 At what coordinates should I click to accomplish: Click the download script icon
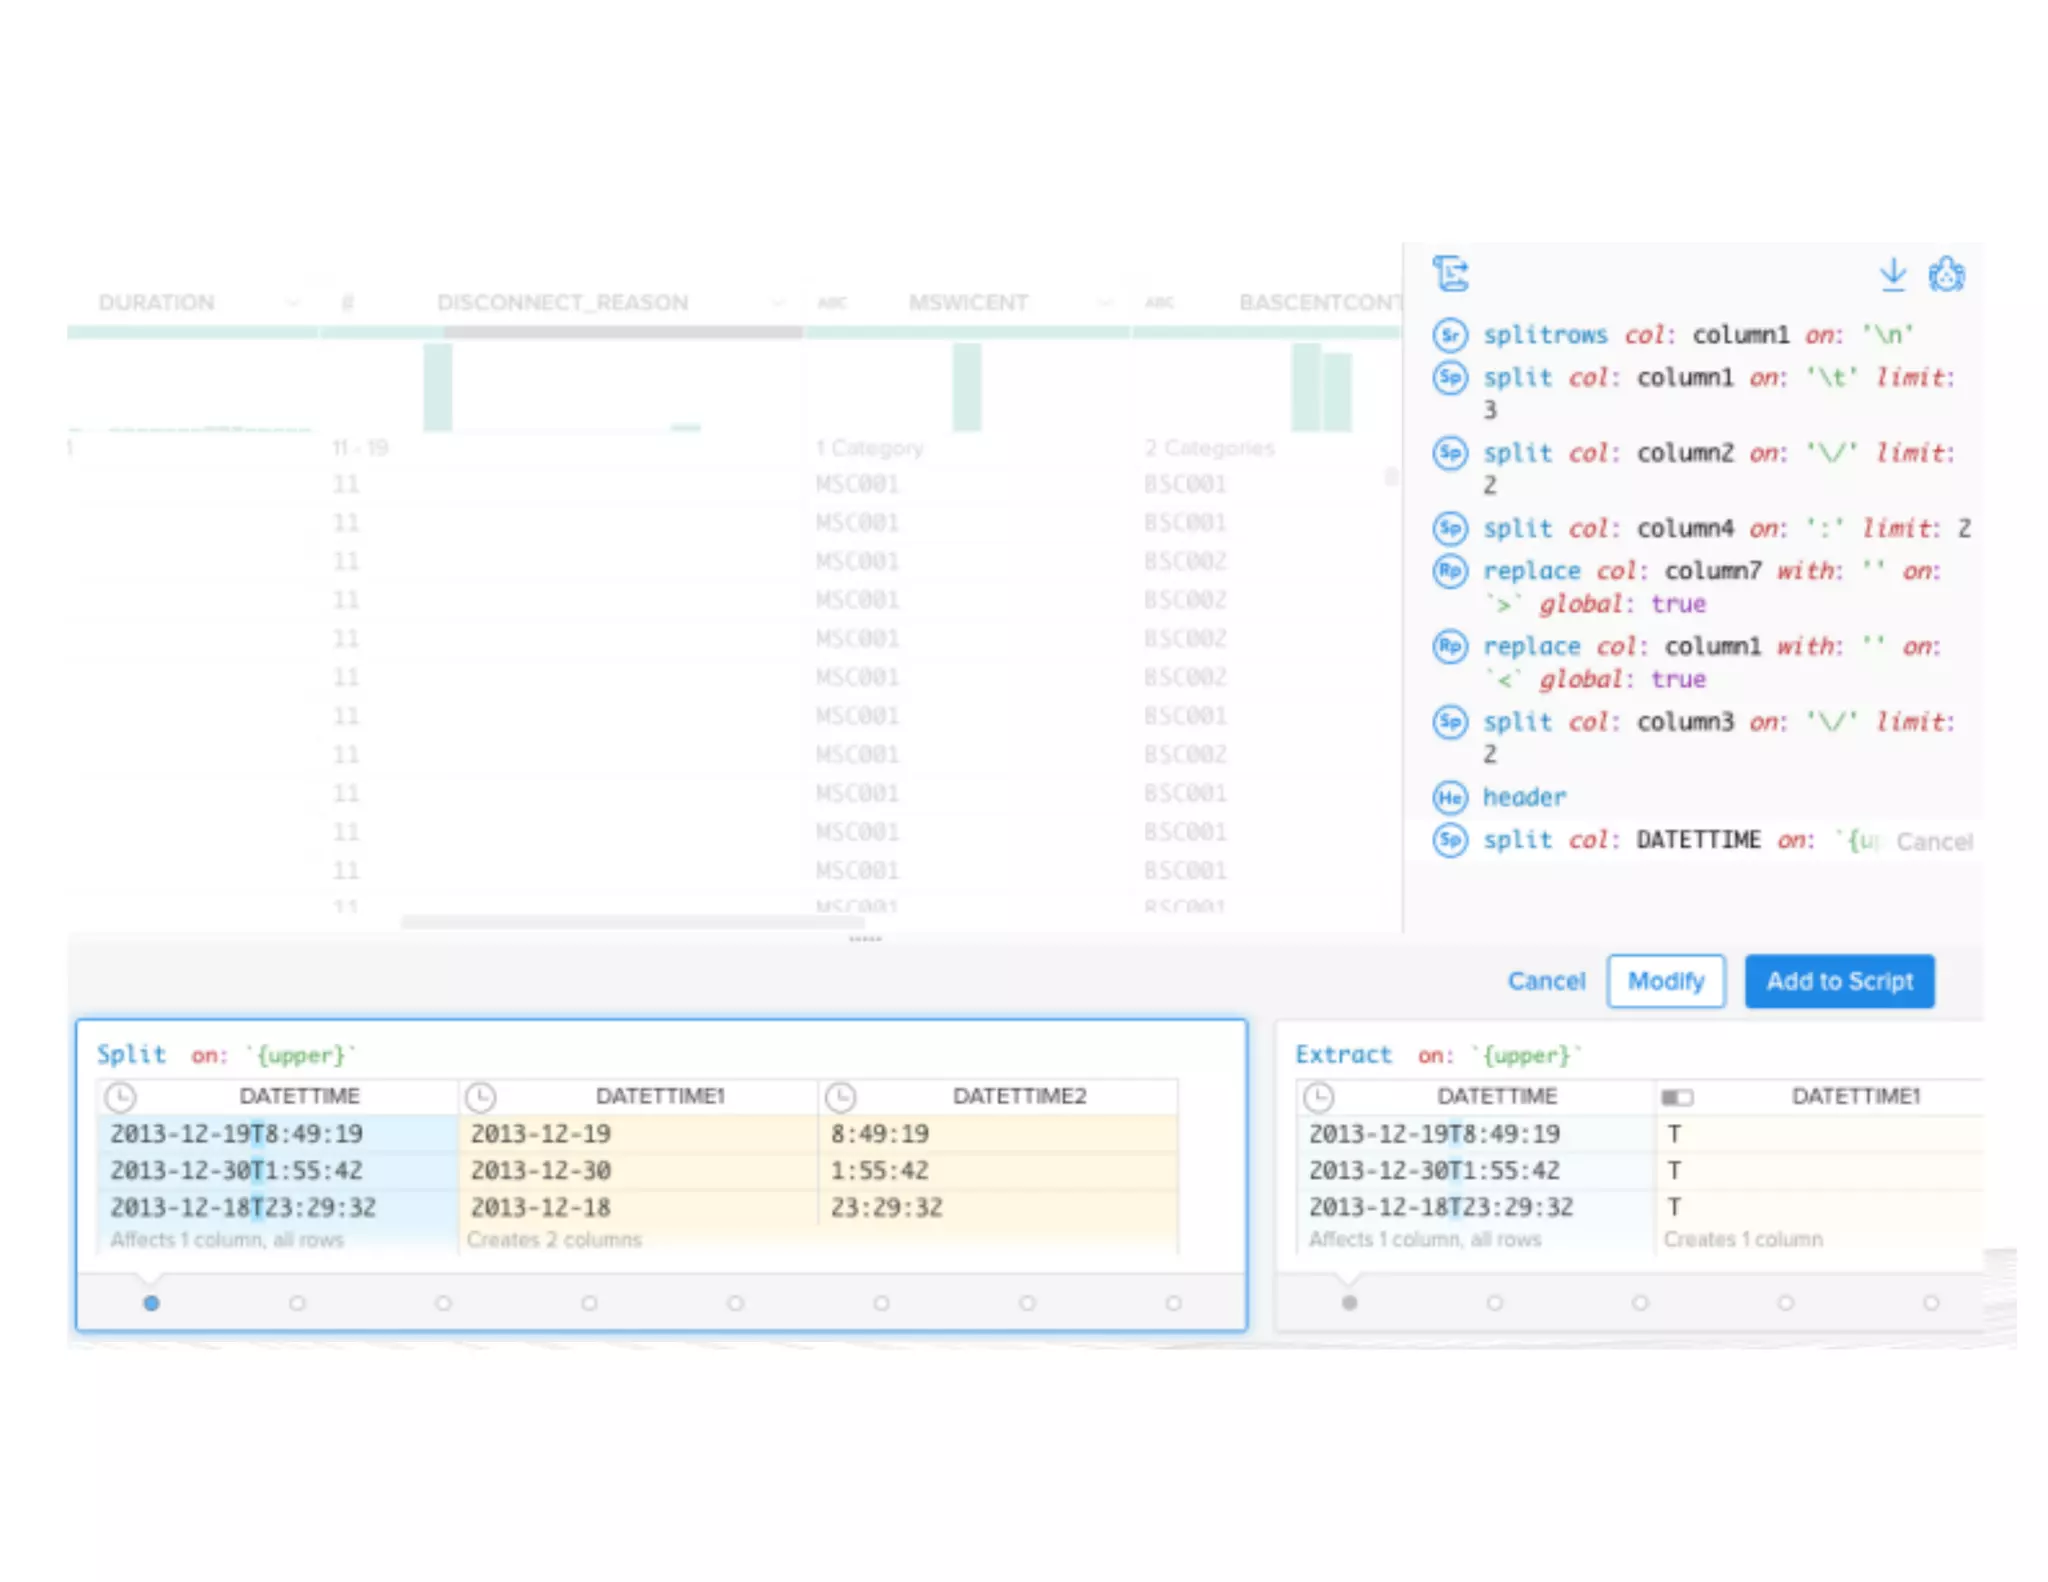point(1892,274)
